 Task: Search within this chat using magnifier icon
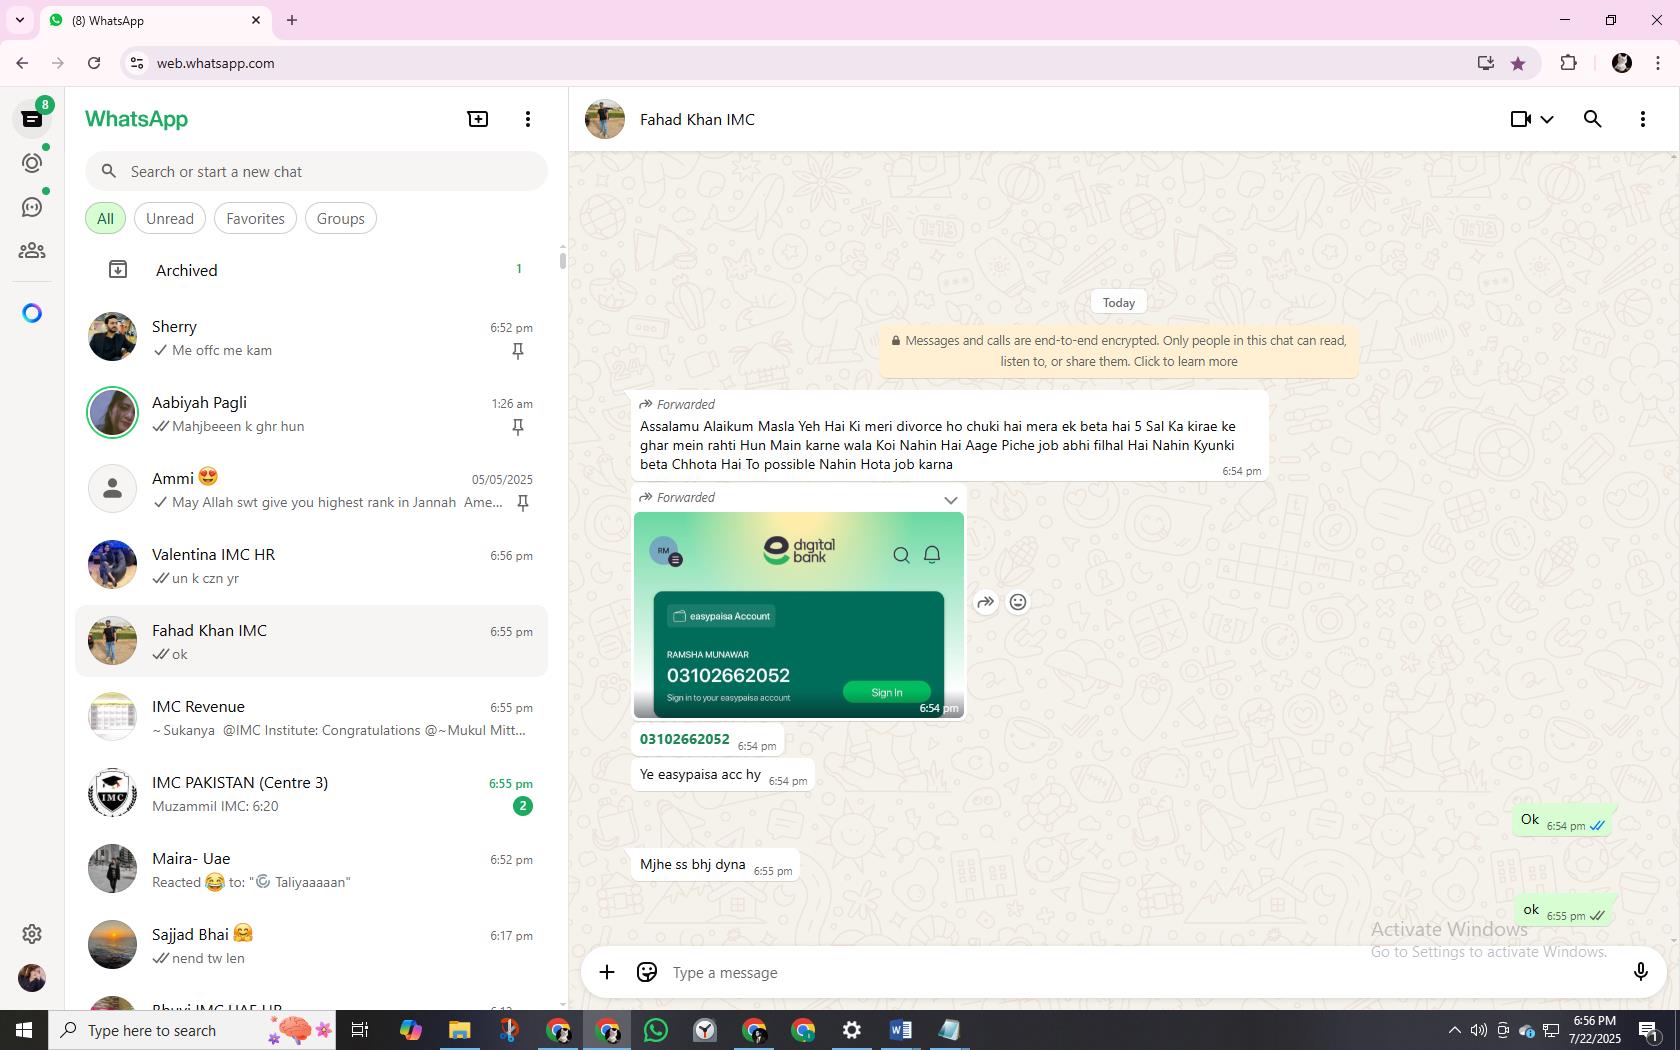[1593, 119]
